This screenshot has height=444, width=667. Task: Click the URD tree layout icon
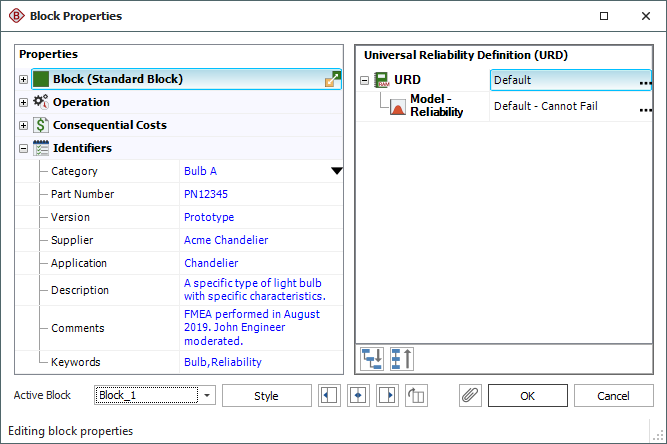(x=373, y=357)
